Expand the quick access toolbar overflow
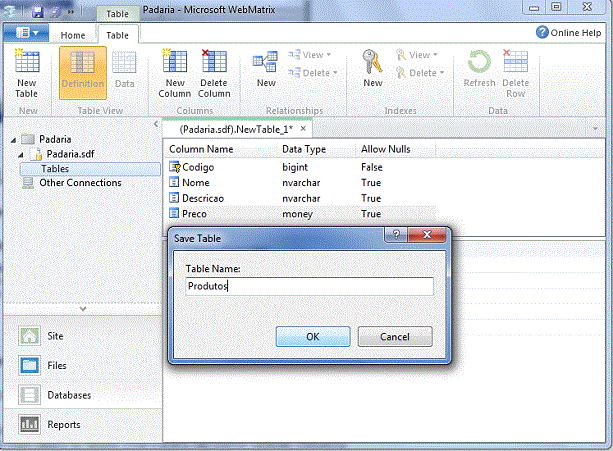The width and height of the screenshot is (613, 451). (x=71, y=12)
